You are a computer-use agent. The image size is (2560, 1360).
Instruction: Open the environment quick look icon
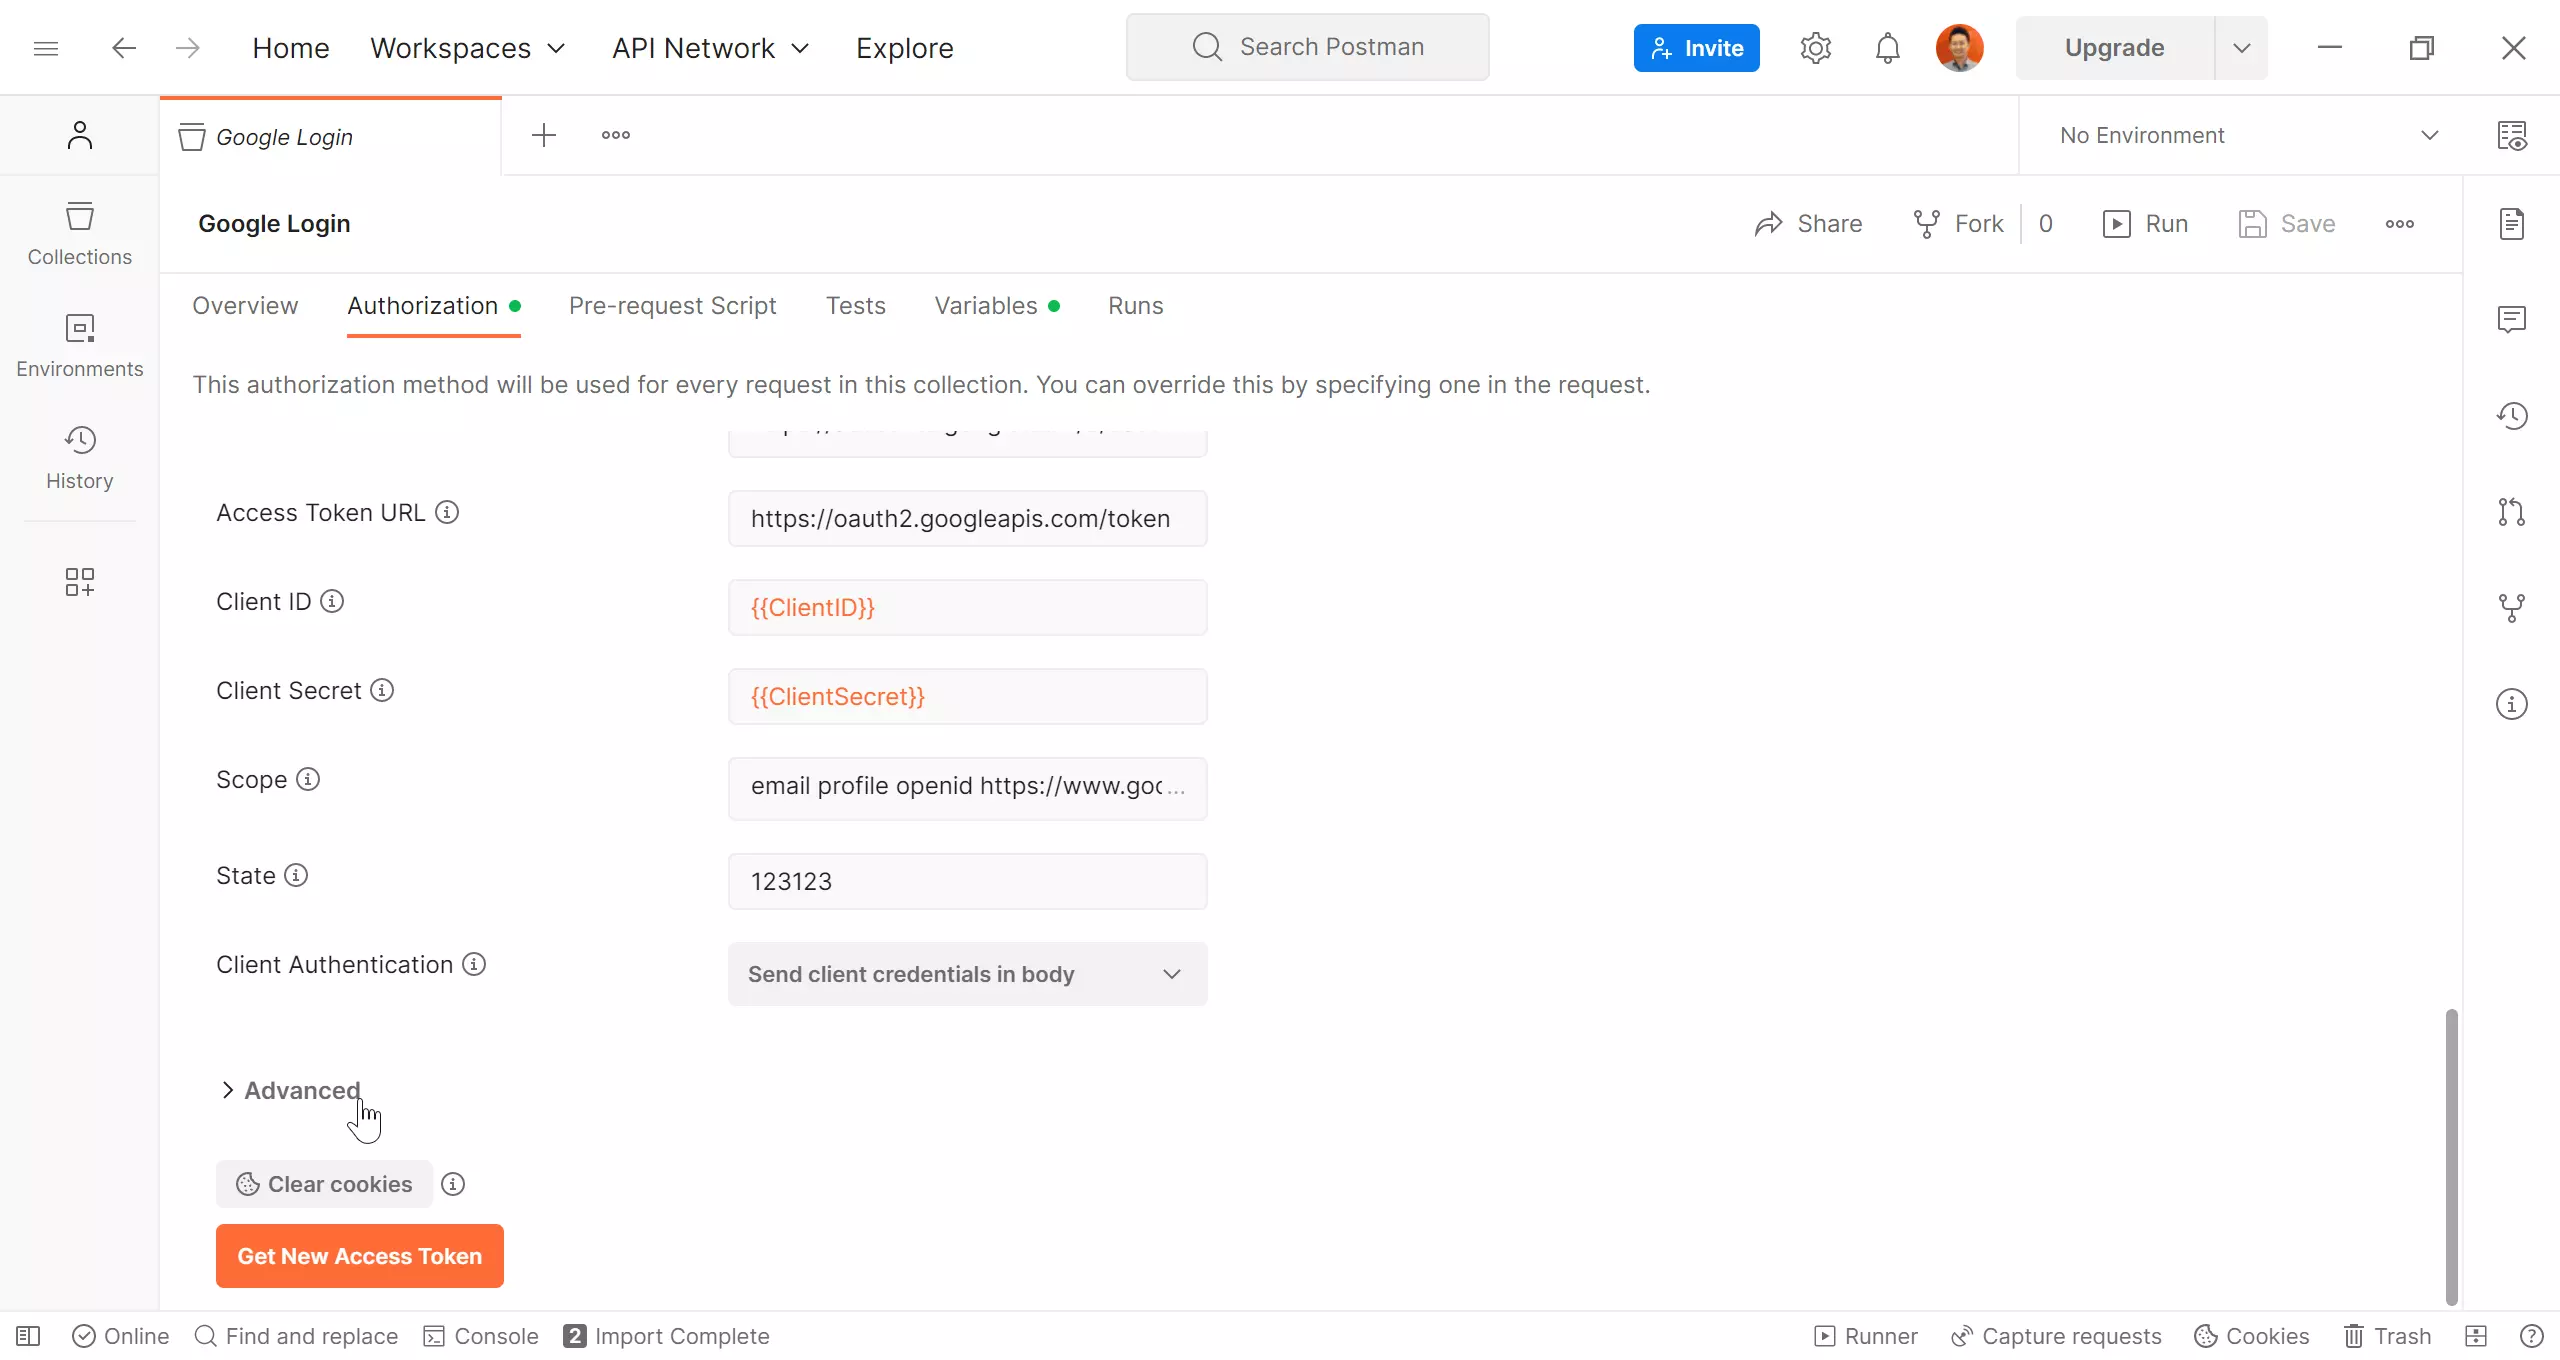(x=2511, y=135)
